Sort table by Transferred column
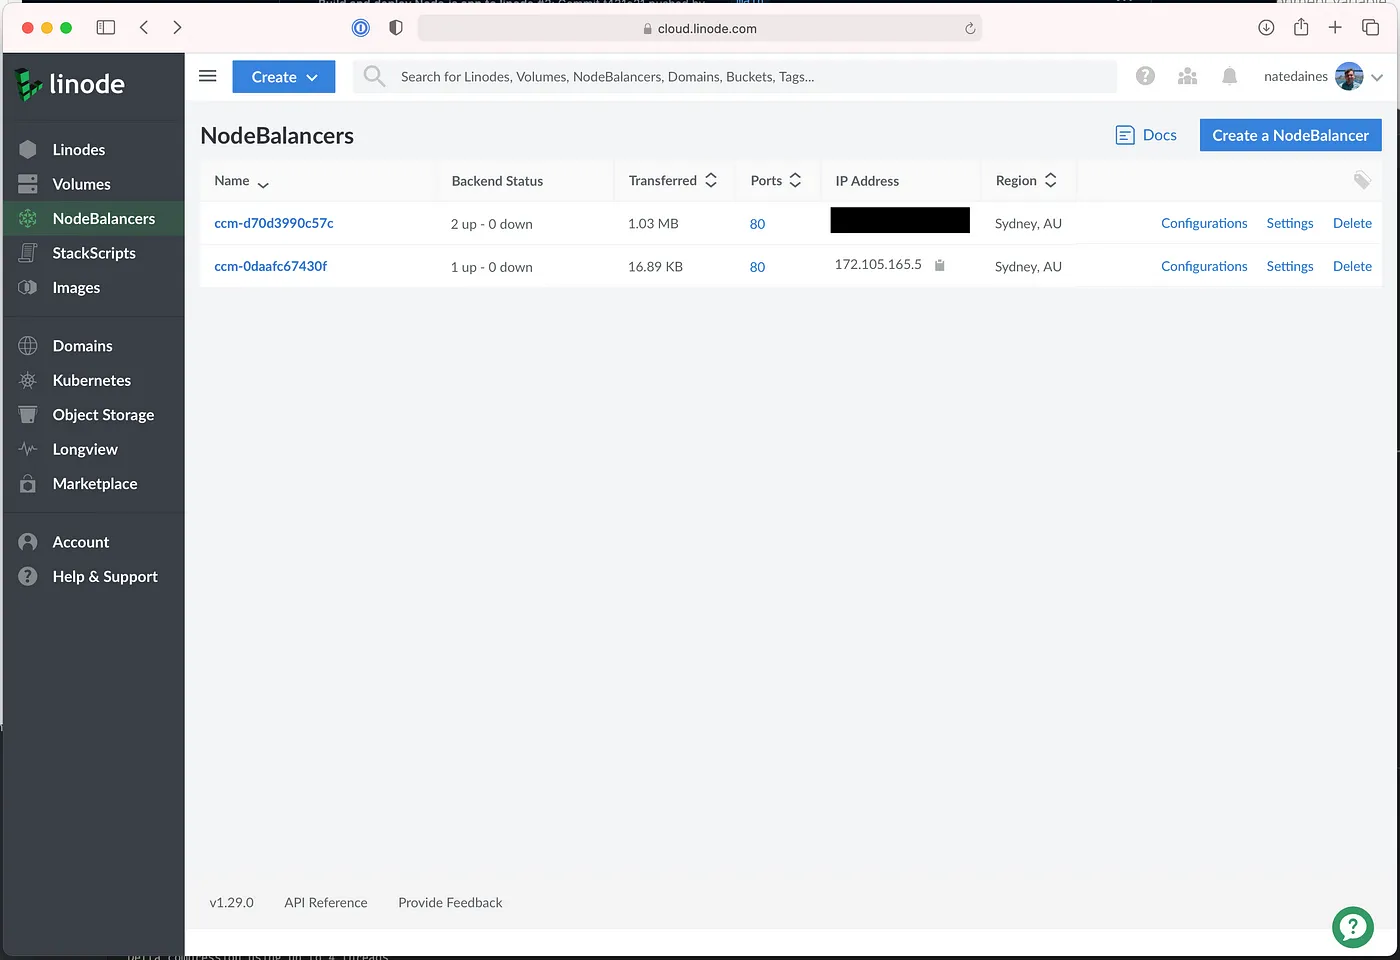This screenshot has width=1400, height=960. pyautogui.click(x=672, y=181)
